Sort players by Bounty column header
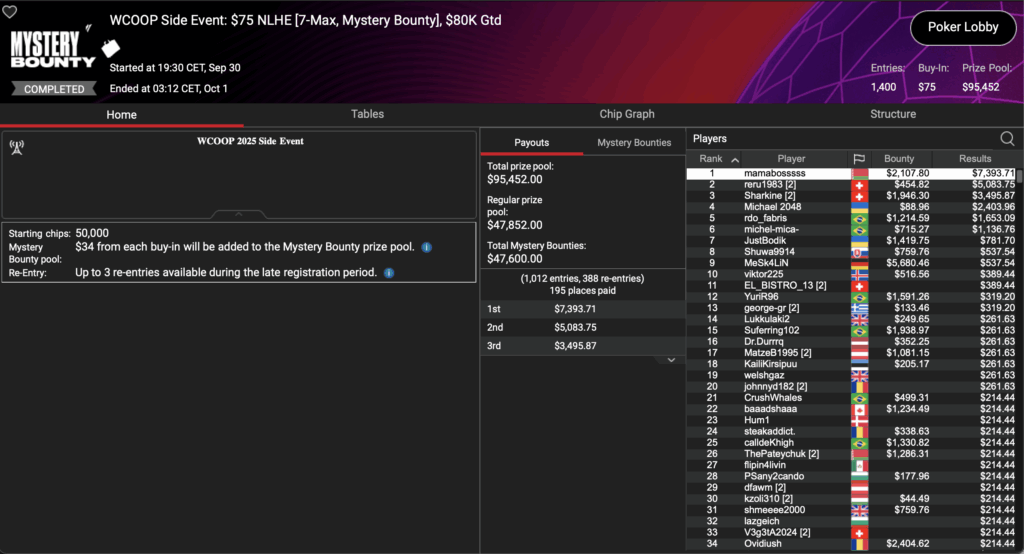Screen dimensions: 1024x554 click(899, 159)
